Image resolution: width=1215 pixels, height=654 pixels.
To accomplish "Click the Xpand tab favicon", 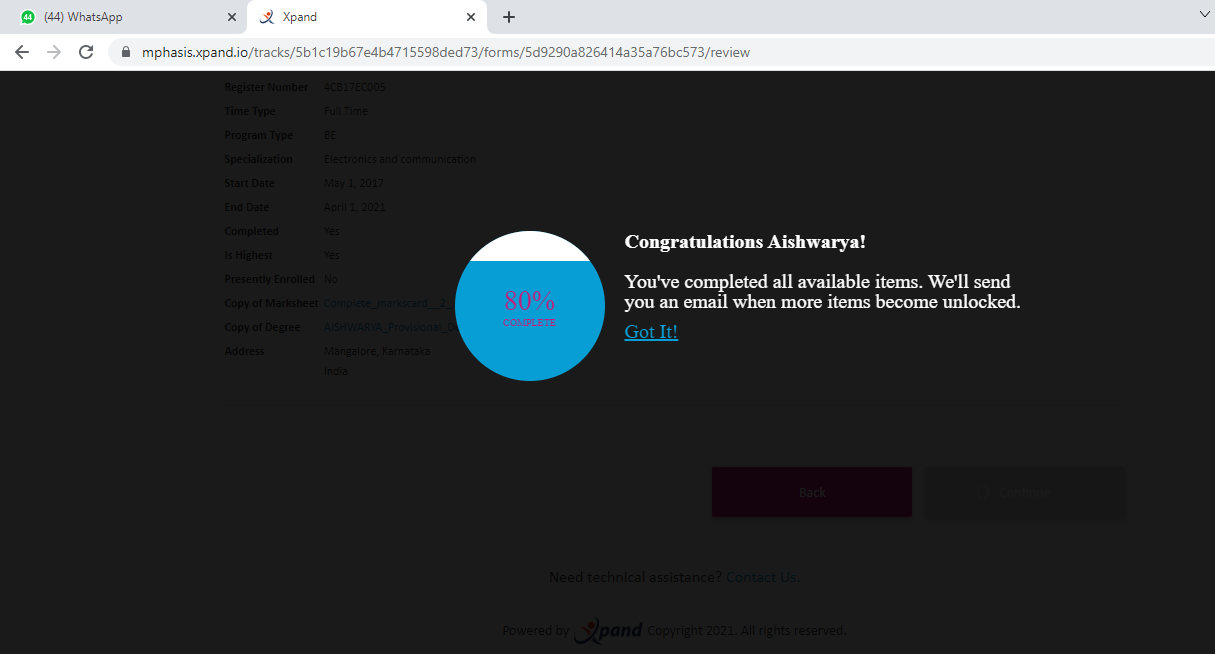I will click(266, 17).
